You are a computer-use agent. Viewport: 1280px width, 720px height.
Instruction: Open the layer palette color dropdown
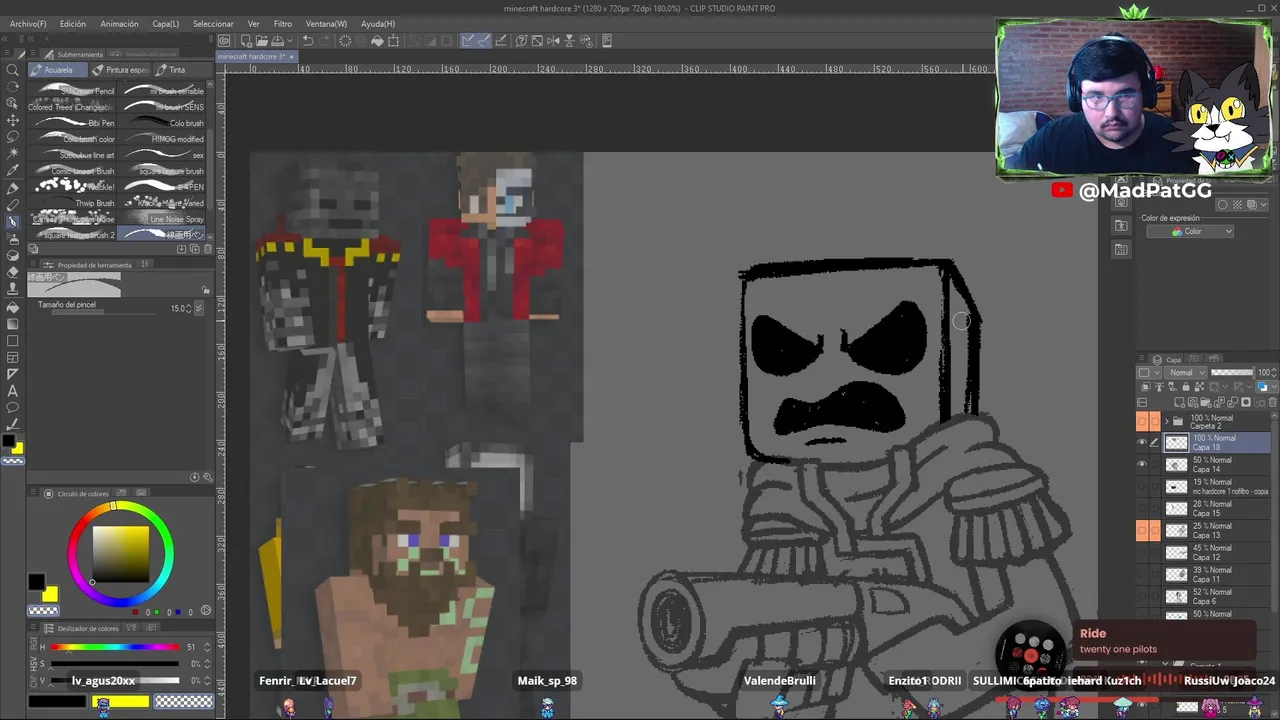coord(1147,373)
